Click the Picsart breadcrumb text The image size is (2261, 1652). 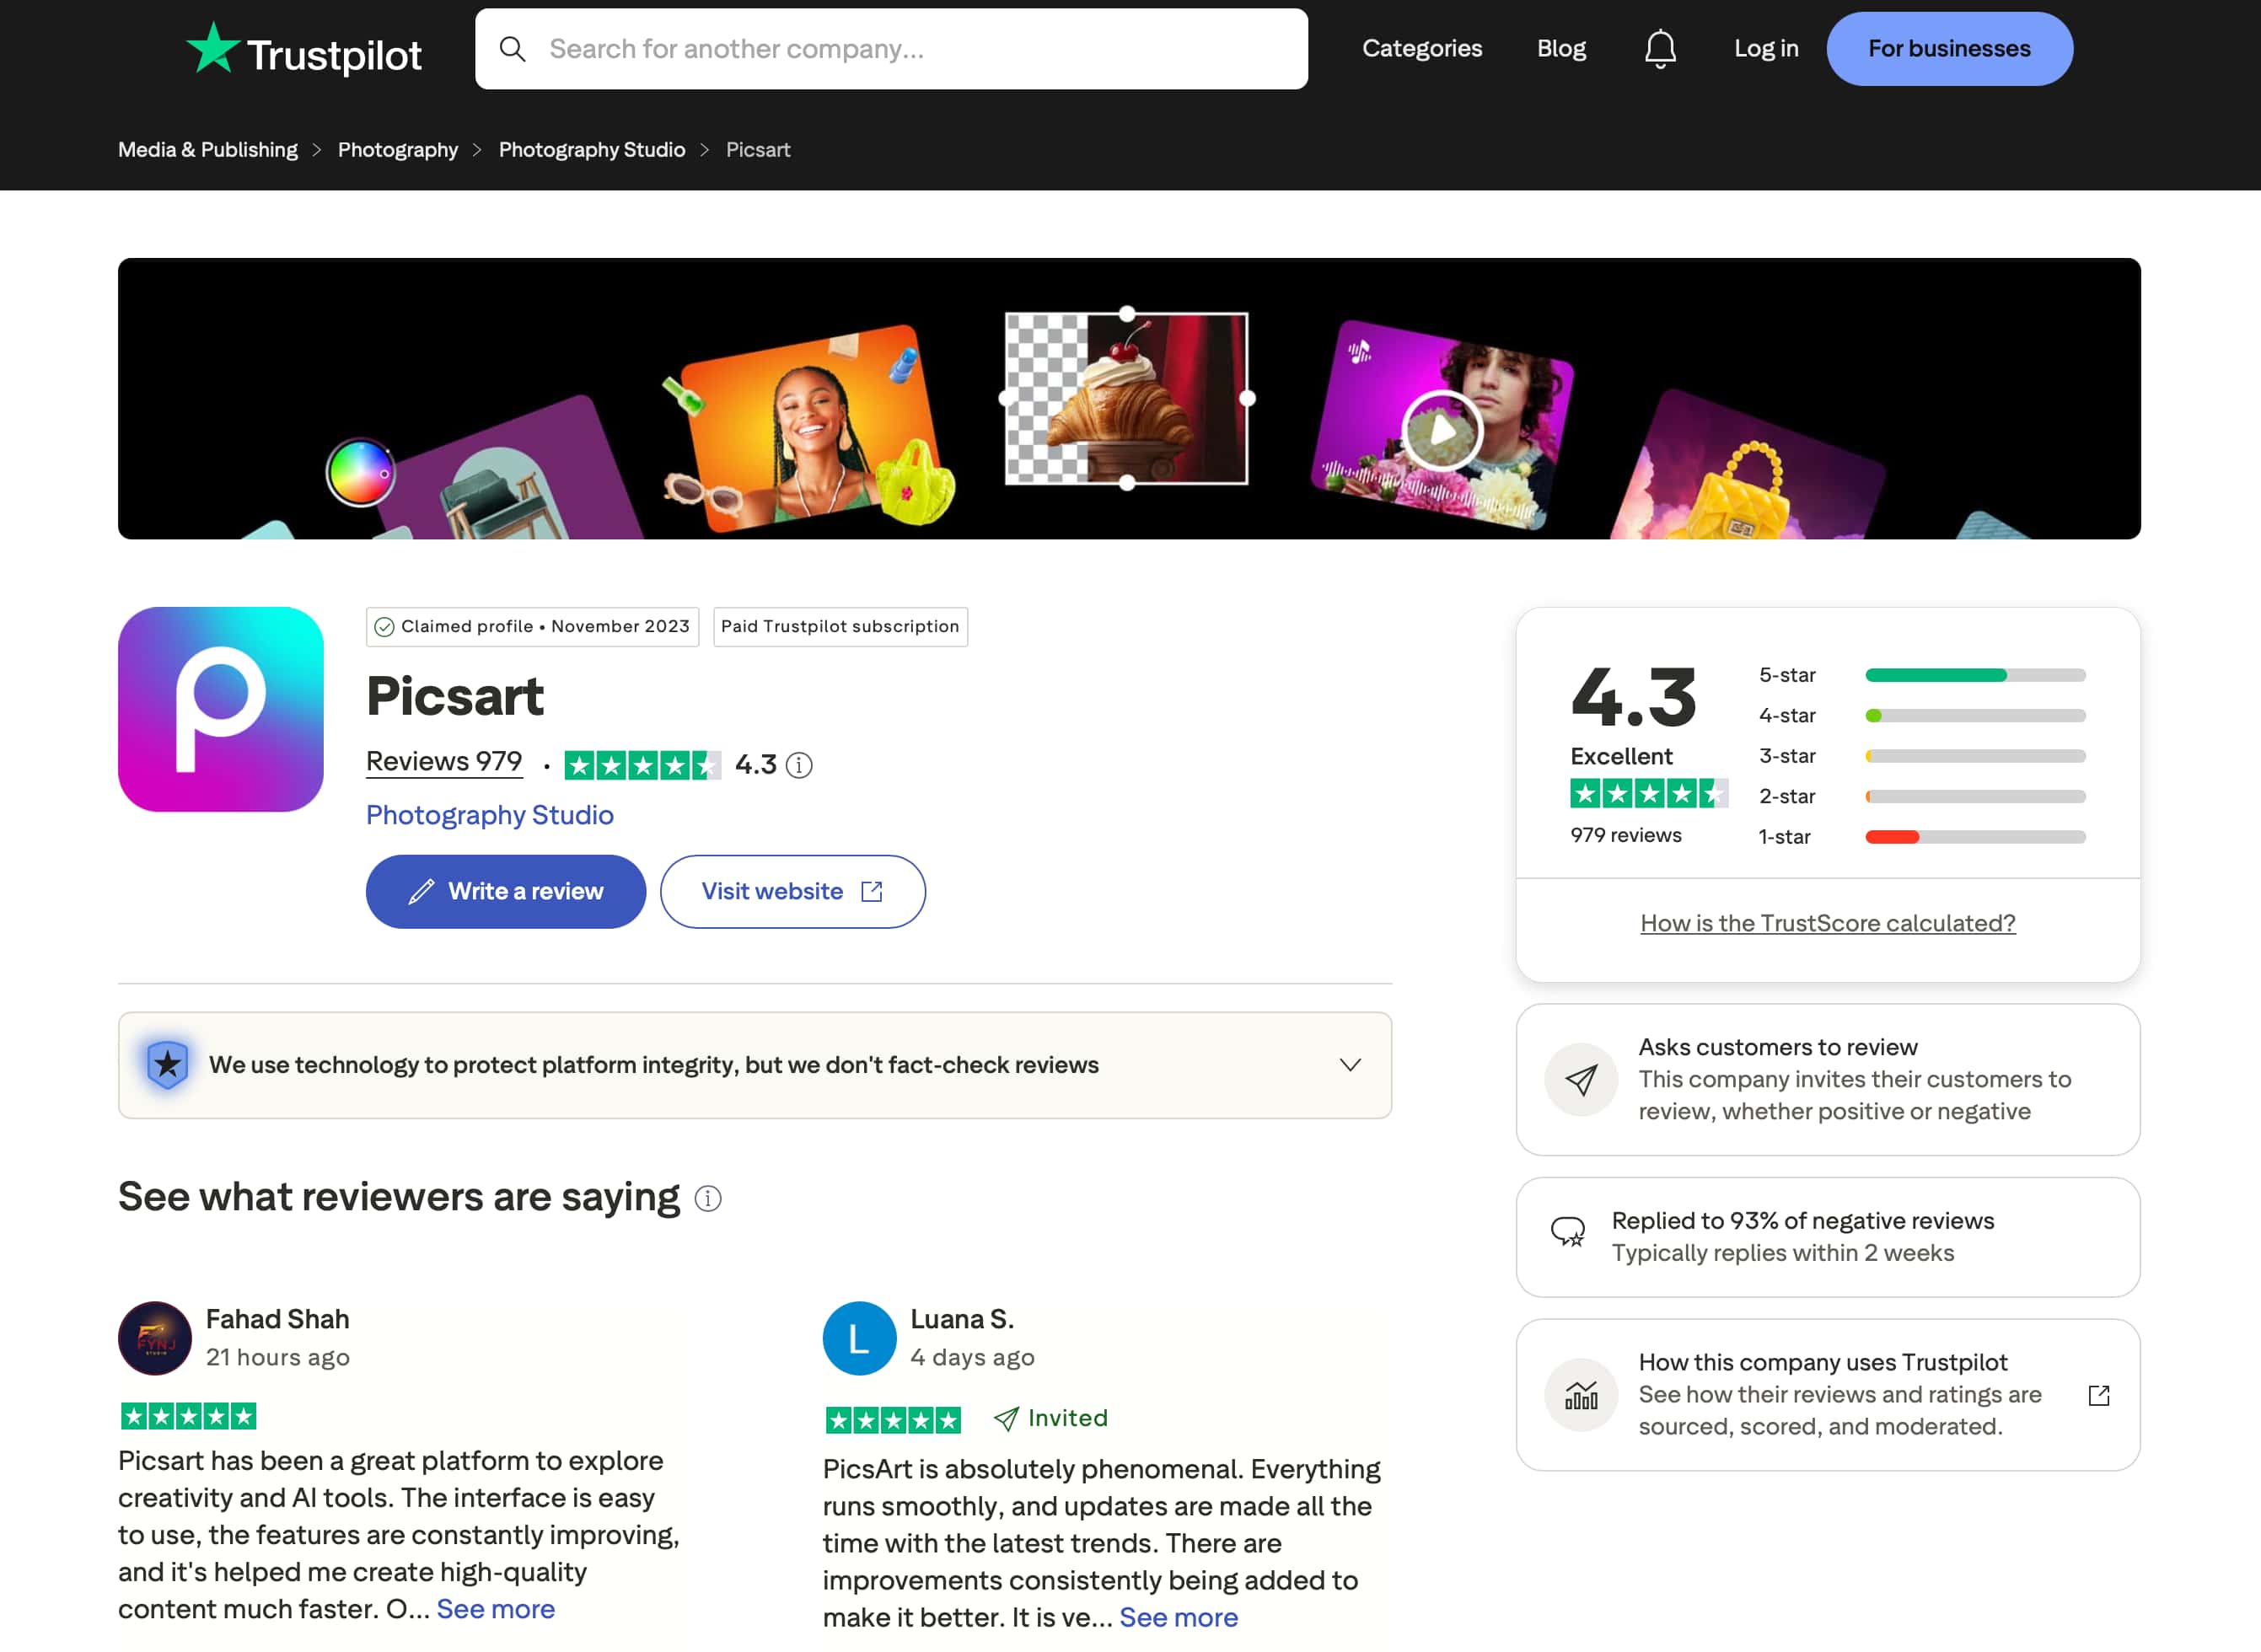[758, 150]
